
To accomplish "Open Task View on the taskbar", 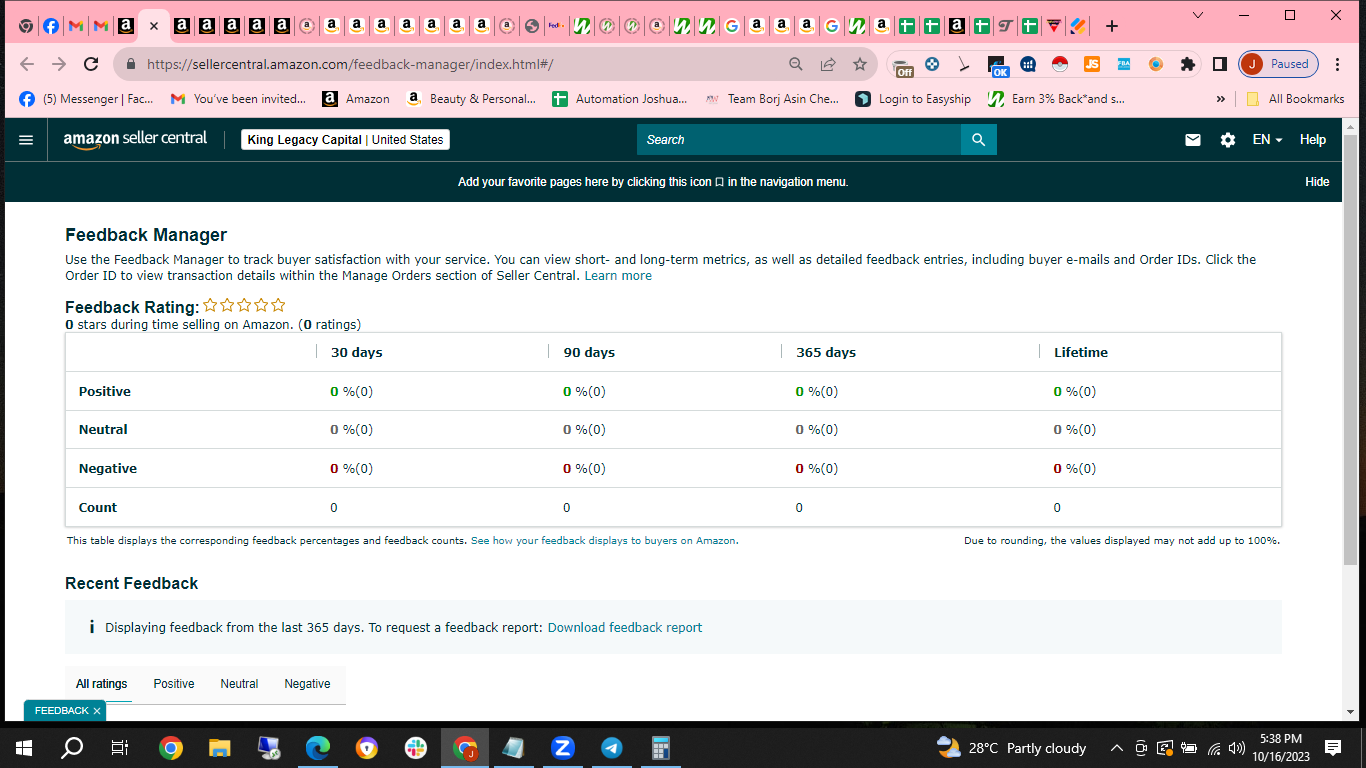I will coord(121,748).
